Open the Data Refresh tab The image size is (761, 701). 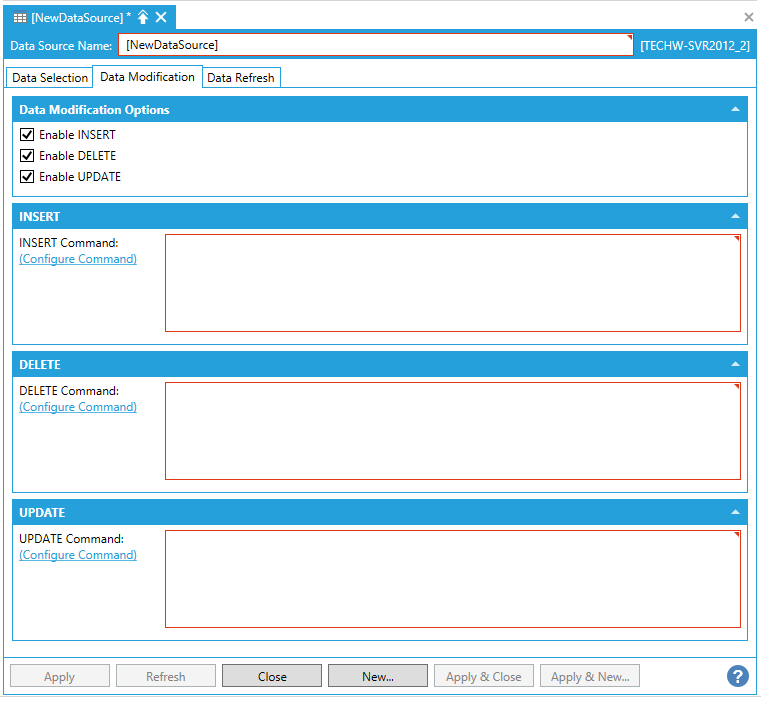click(241, 78)
